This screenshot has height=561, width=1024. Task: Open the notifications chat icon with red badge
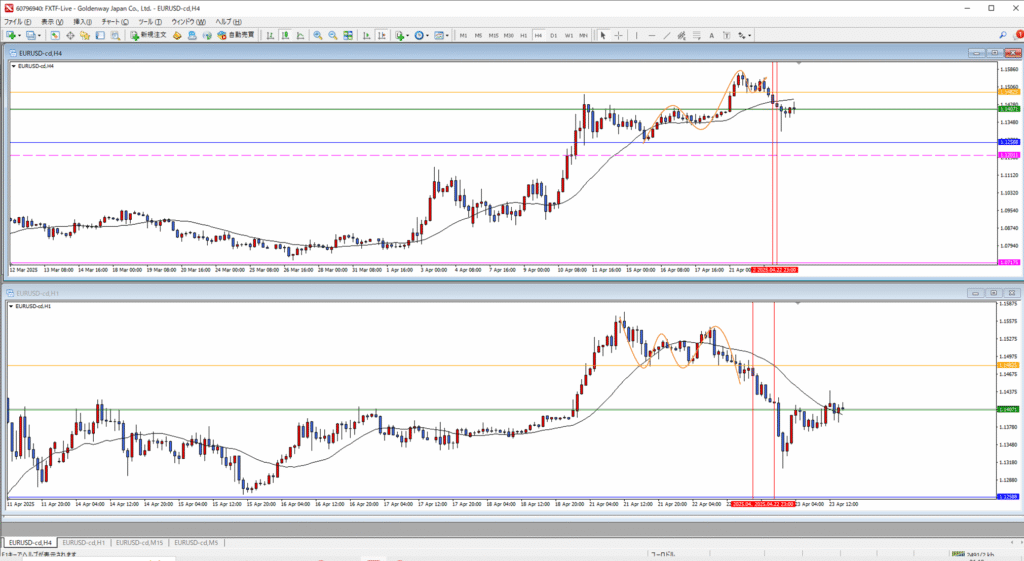pyautogui.click(x=1017, y=35)
